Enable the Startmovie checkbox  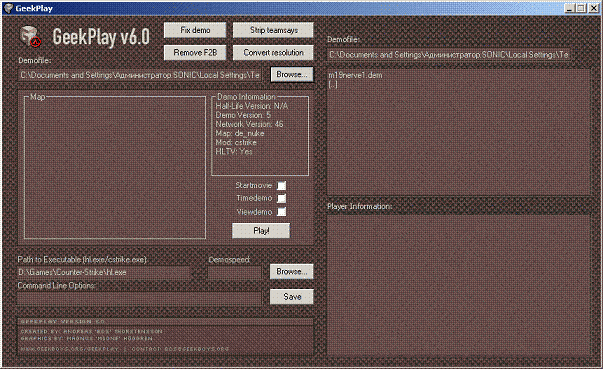[x=282, y=186]
